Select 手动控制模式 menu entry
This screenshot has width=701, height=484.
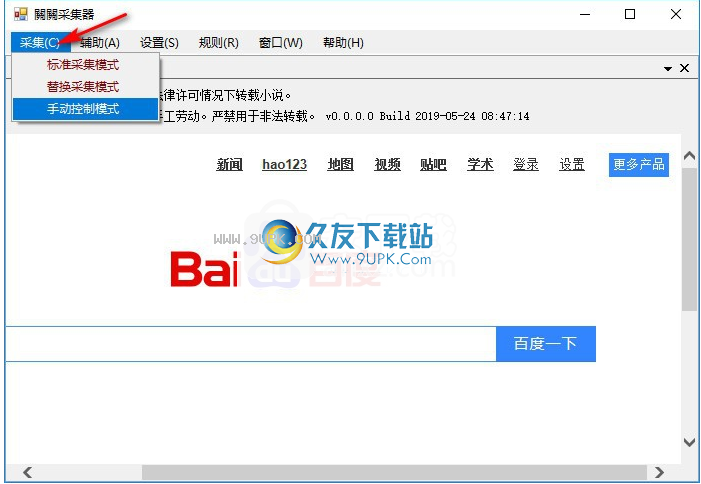[85, 109]
